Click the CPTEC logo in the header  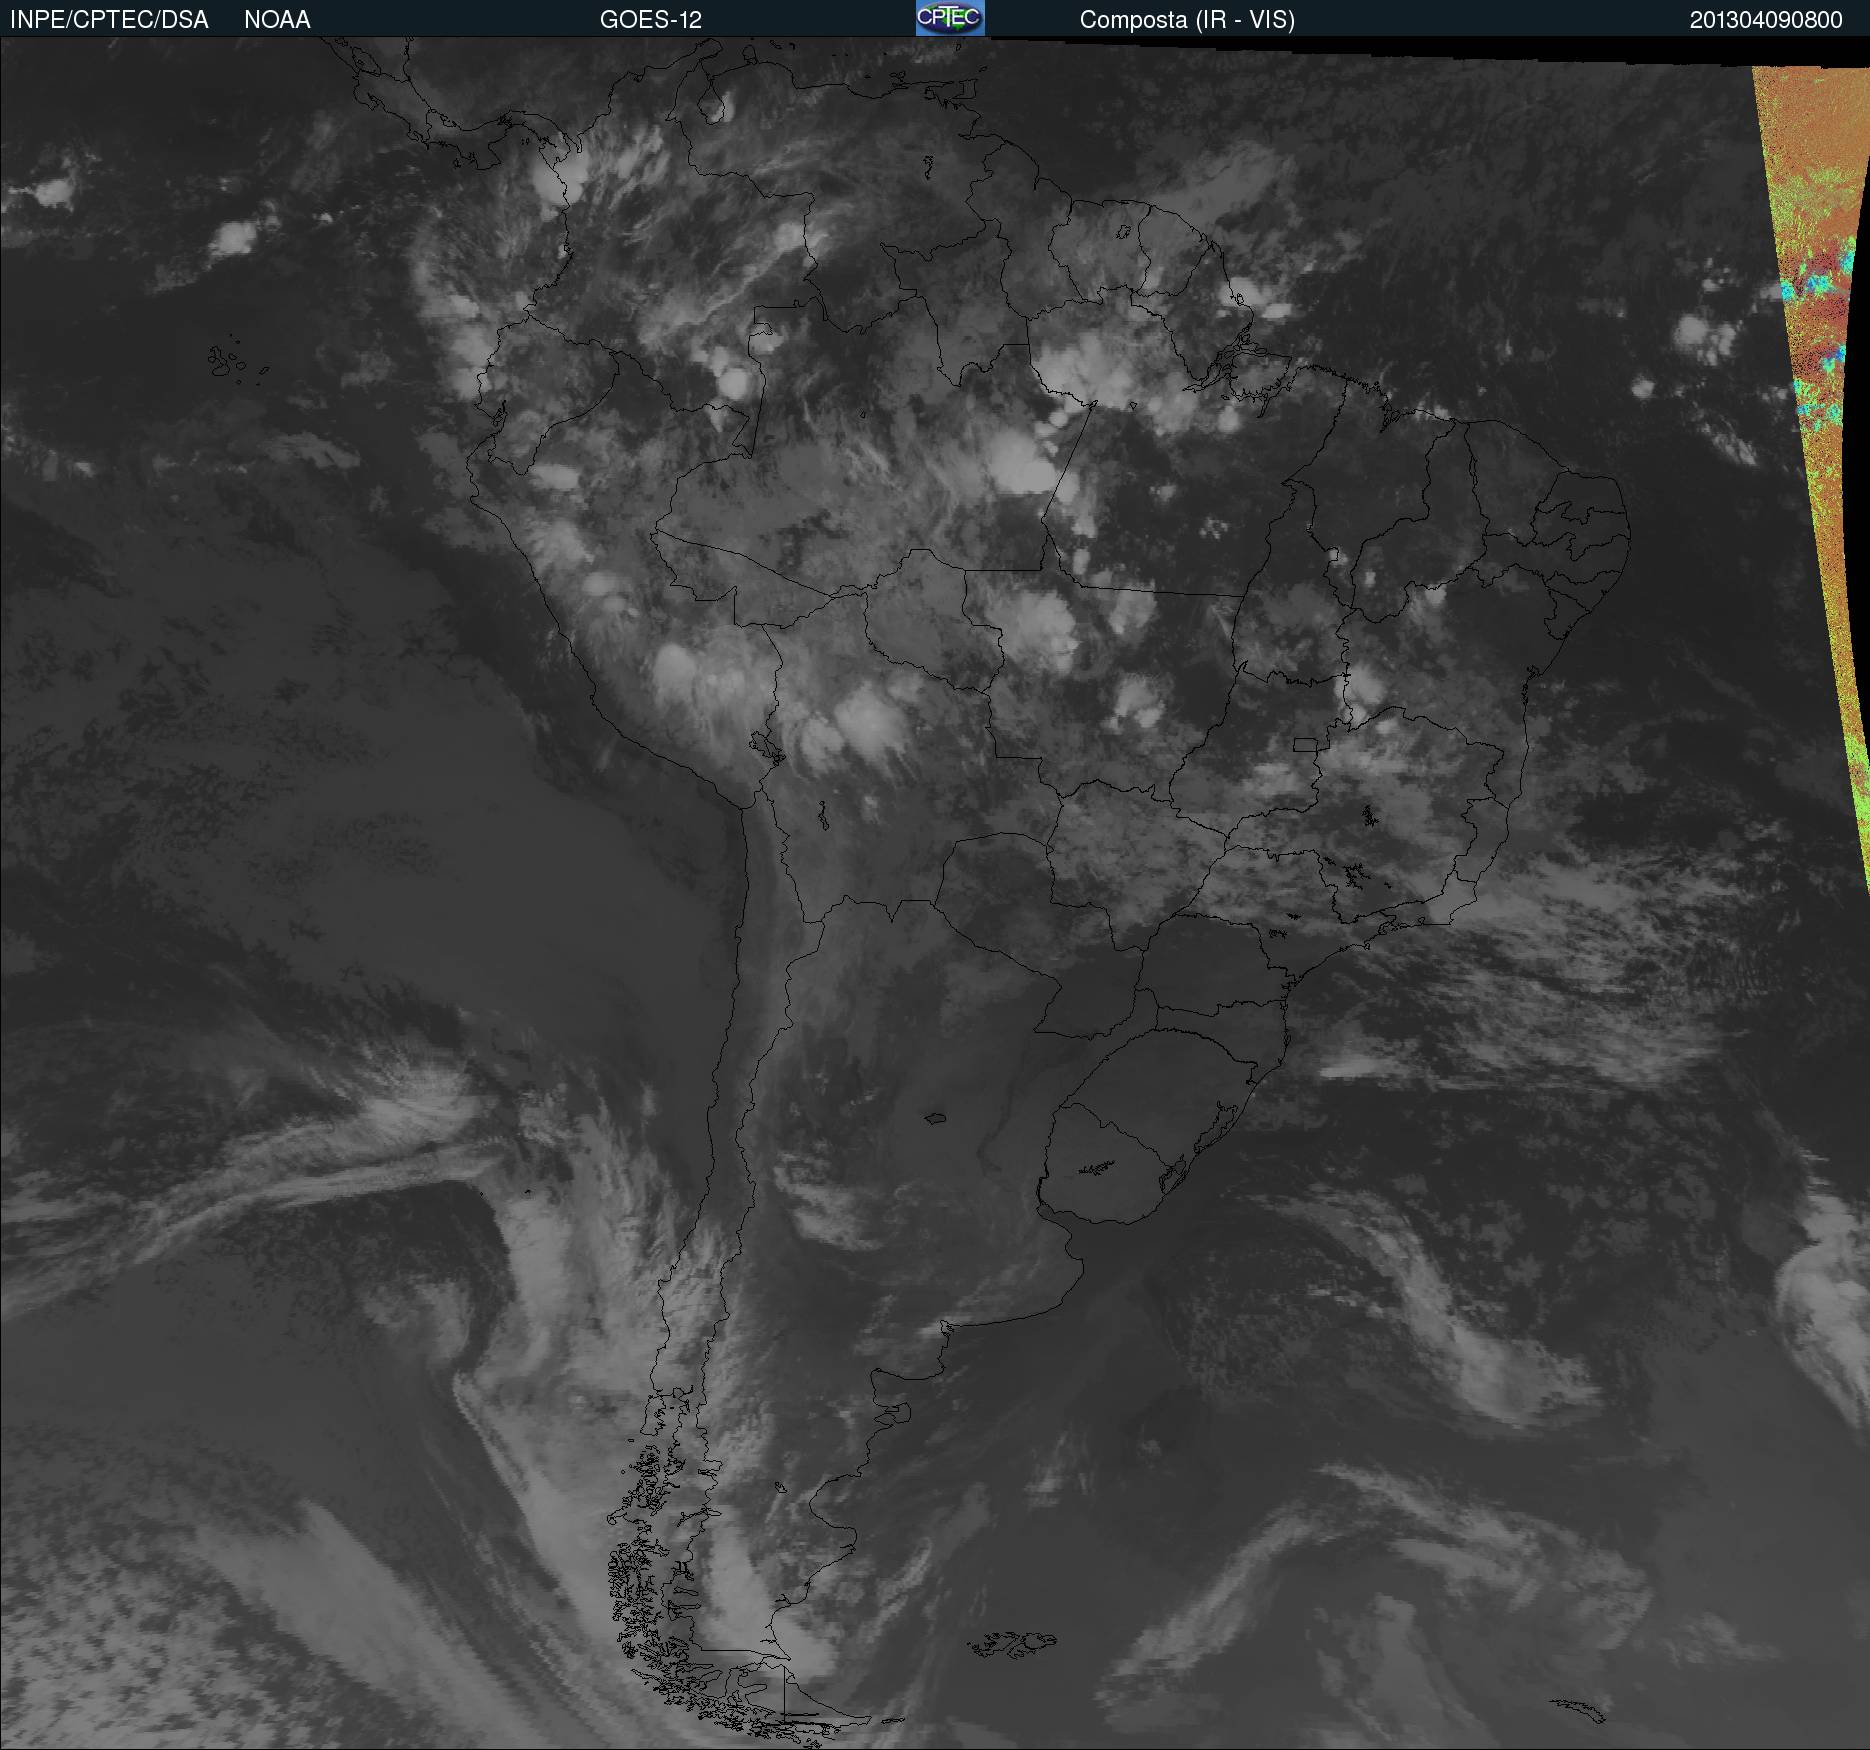[950, 18]
